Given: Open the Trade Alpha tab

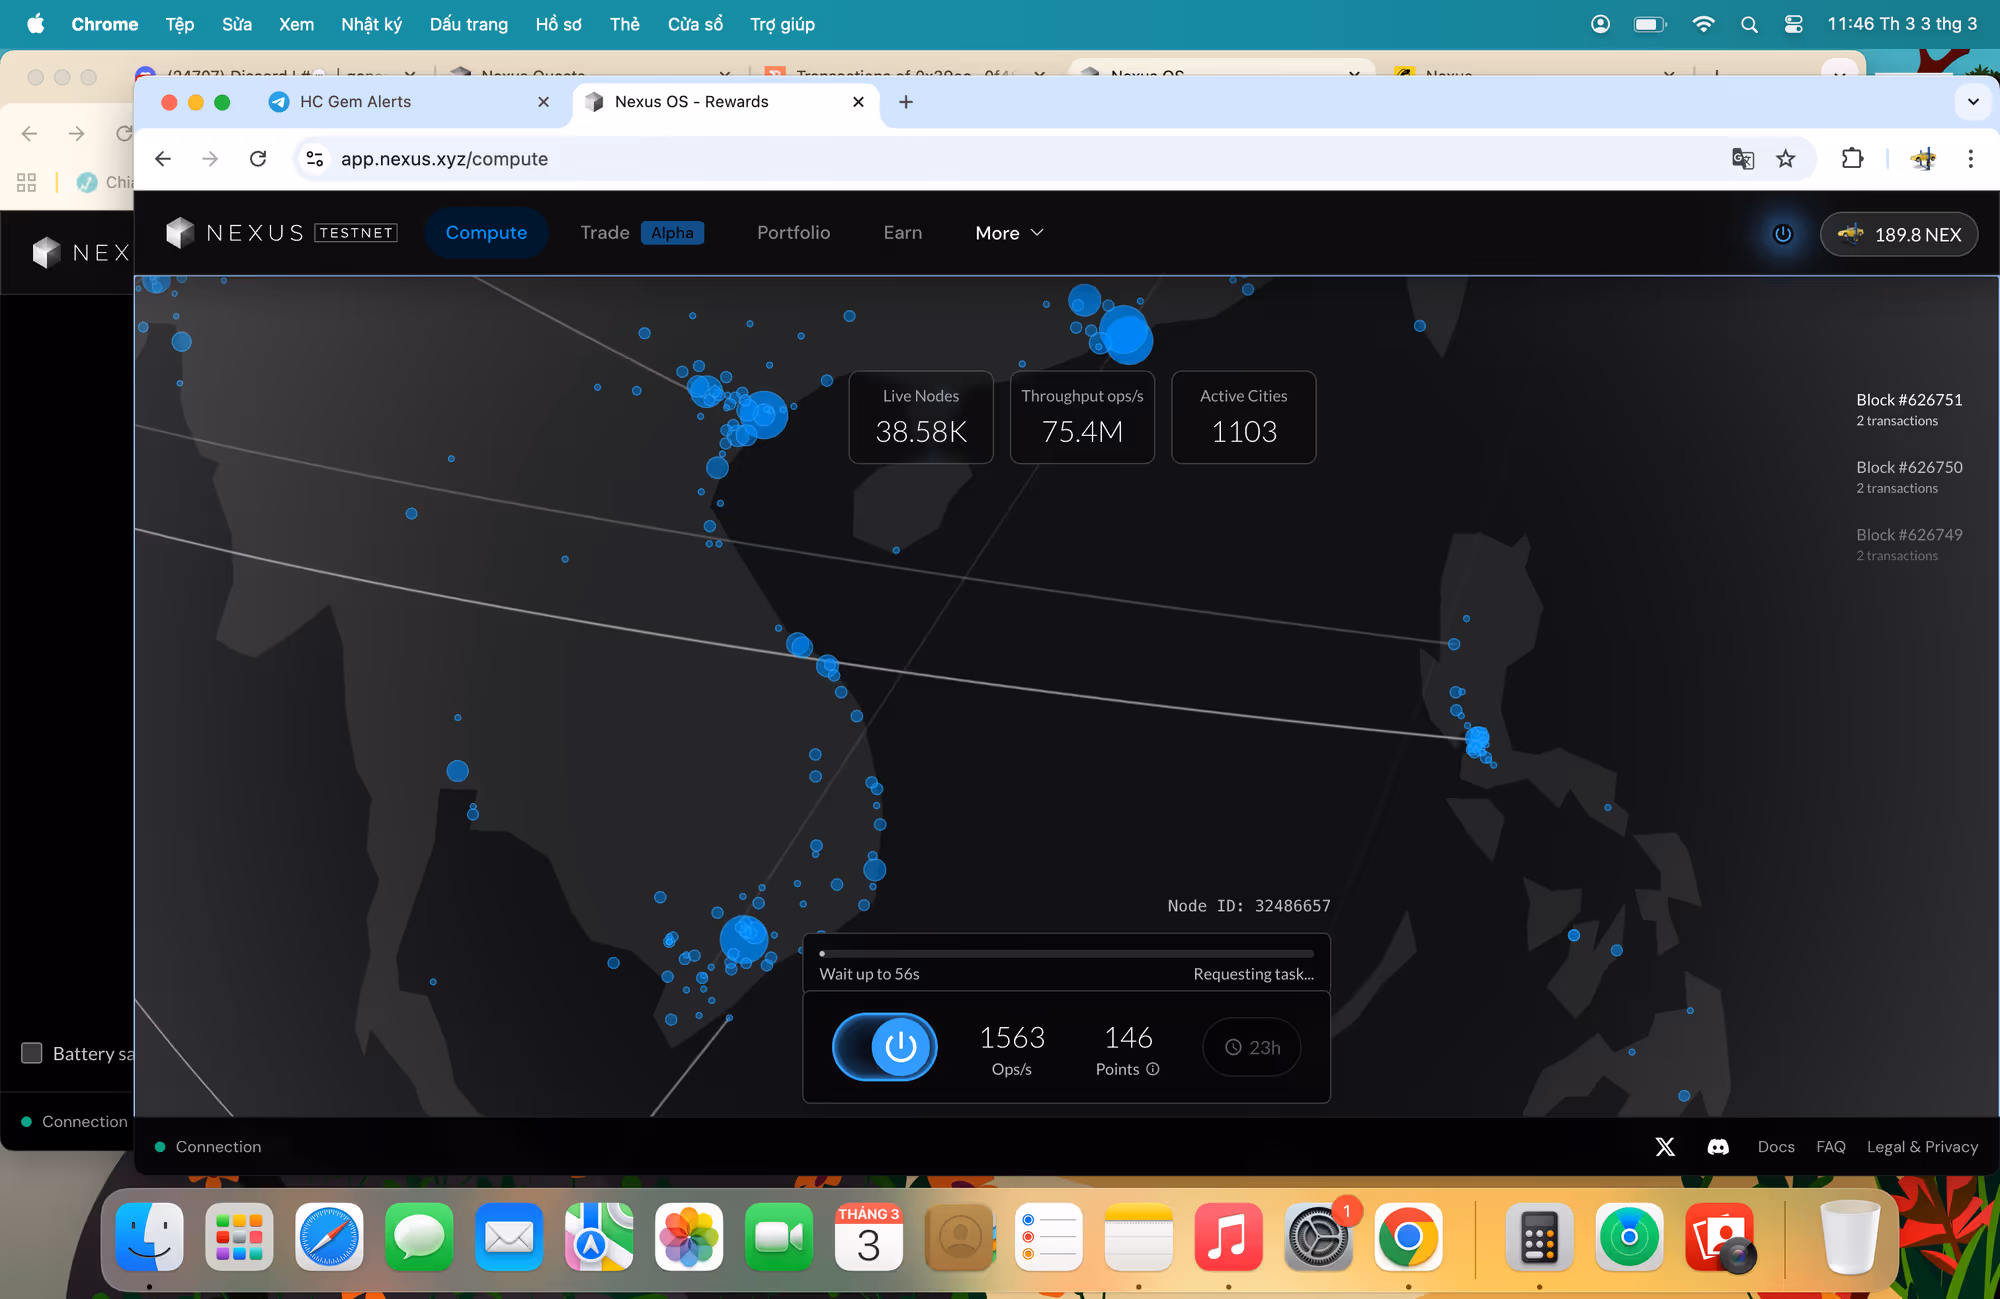Looking at the screenshot, I should 642,233.
